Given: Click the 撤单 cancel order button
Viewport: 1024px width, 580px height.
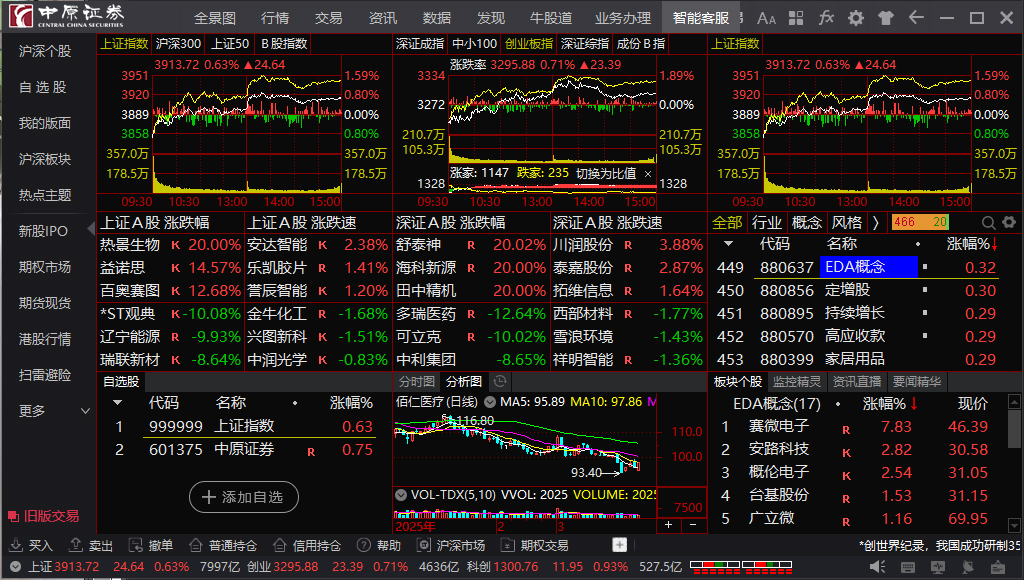Looking at the screenshot, I should [x=151, y=545].
